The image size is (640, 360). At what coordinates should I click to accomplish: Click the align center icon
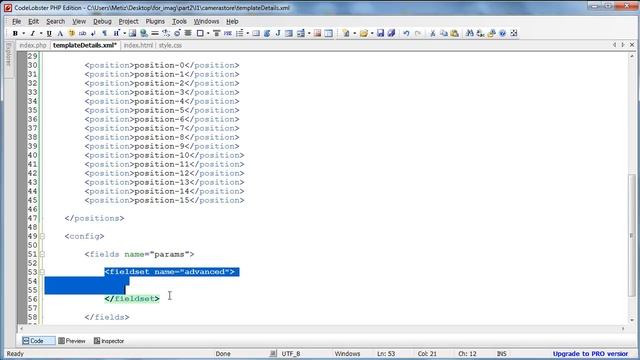pos(188,33)
